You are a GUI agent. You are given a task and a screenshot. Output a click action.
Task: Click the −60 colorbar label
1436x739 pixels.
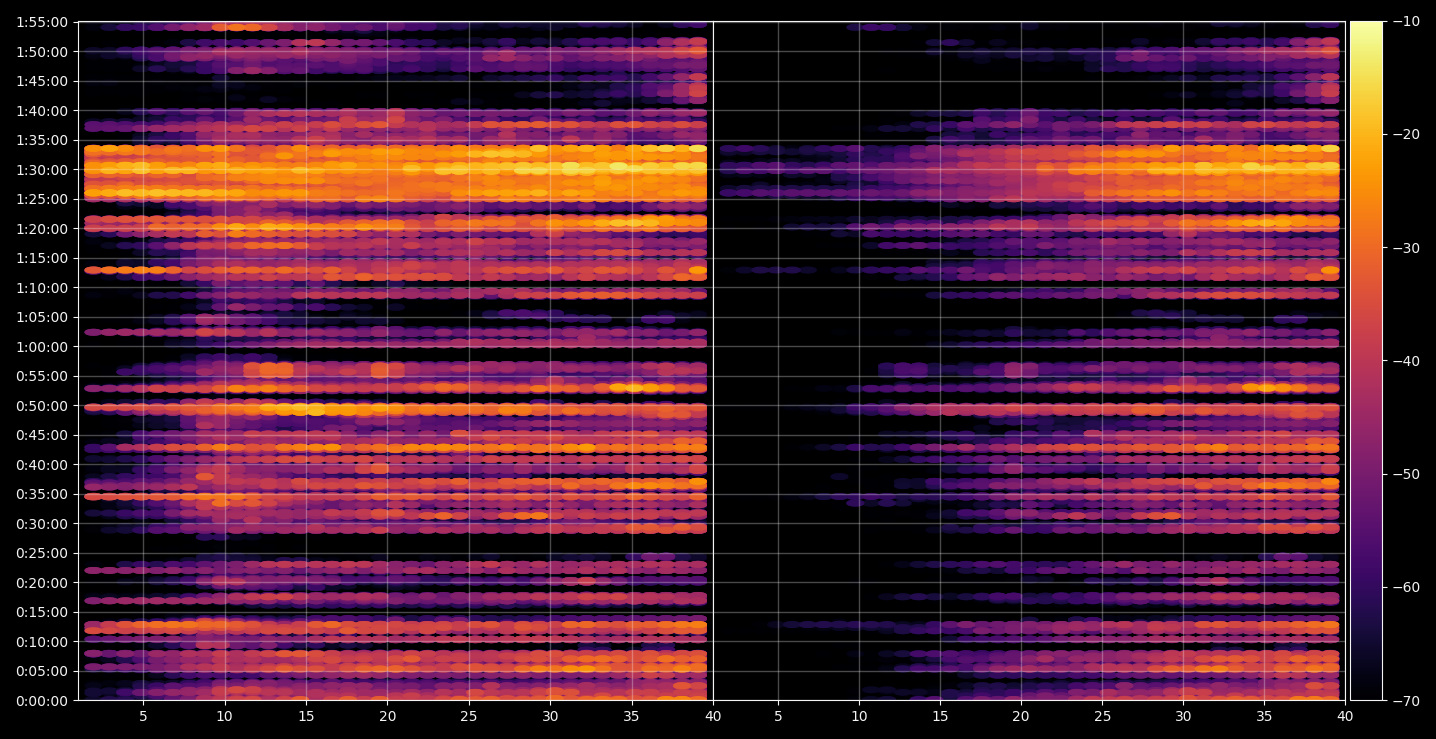coord(1406,587)
